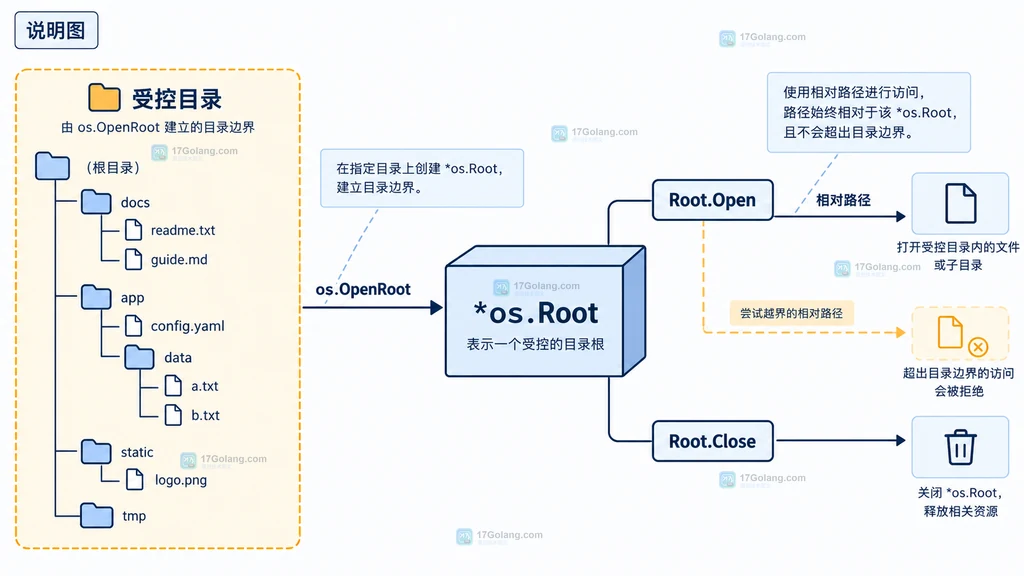This screenshot has width=1024, height=576.
Task: Click the readme.txt file icon
Action: click(133, 230)
